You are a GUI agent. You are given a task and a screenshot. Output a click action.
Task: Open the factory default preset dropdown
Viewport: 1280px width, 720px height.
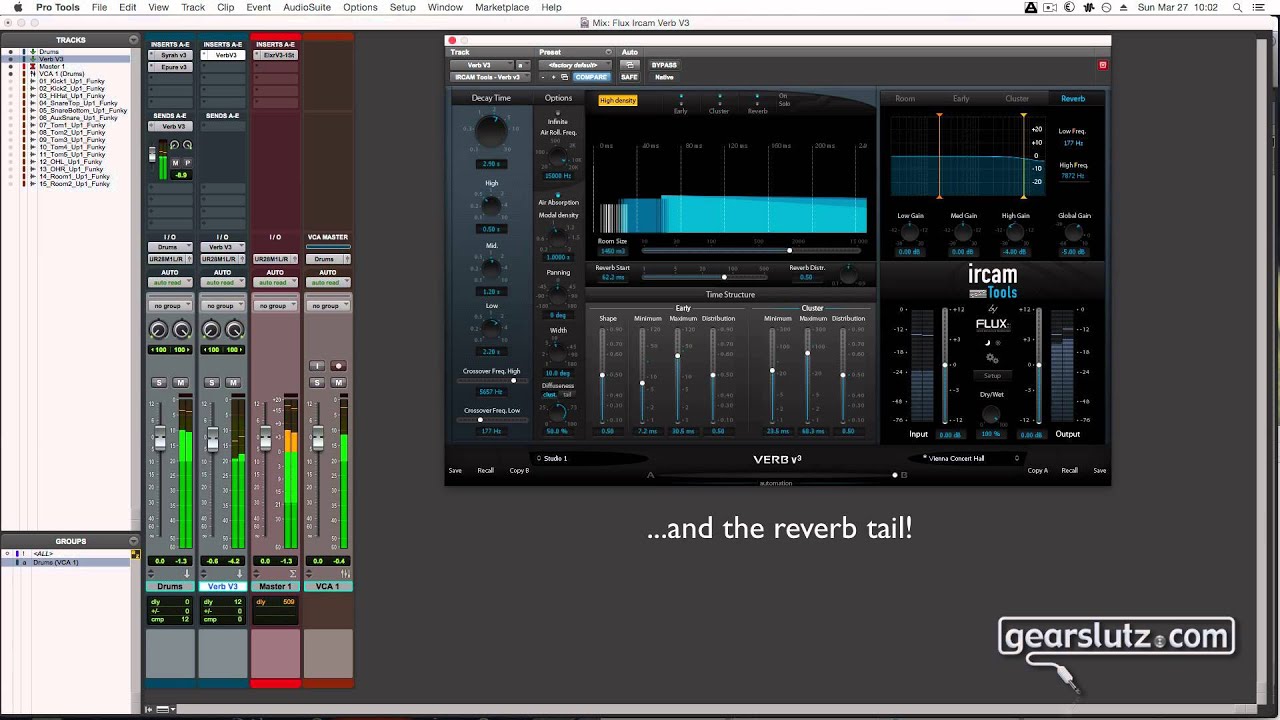(574, 65)
